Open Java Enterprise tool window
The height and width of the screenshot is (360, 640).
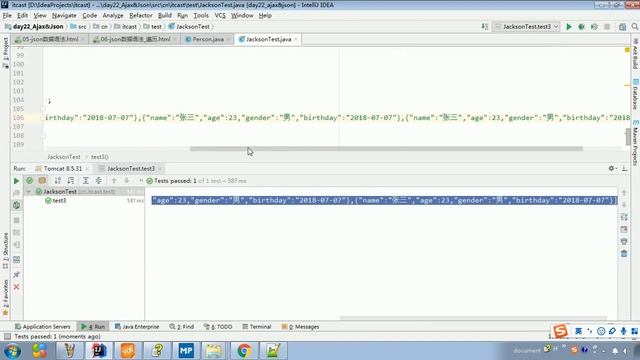pyautogui.click(x=137, y=327)
